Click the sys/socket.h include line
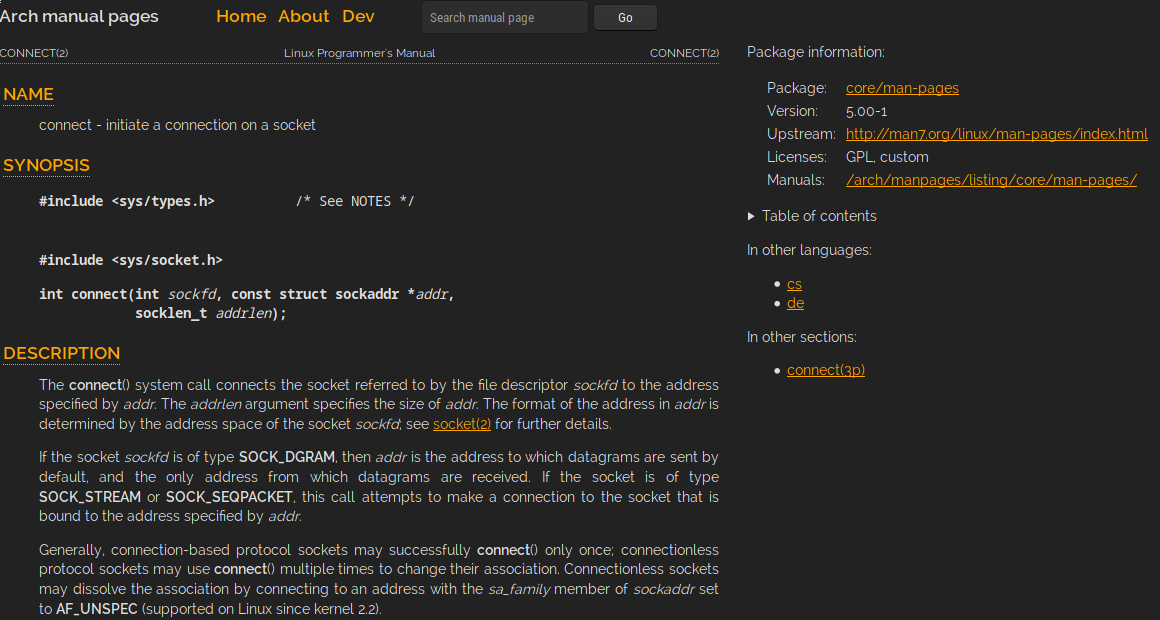1160x620 pixels. click(x=130, y=260)
